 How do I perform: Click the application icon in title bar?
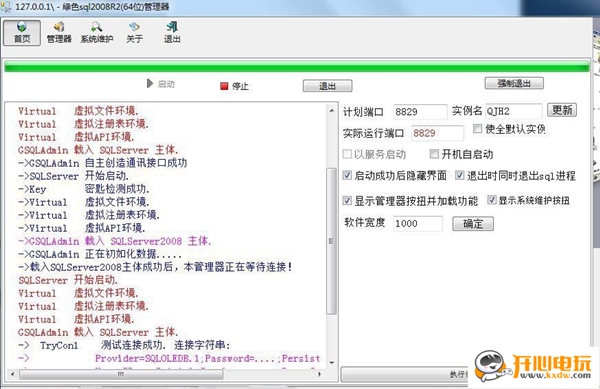pos(6,7)
